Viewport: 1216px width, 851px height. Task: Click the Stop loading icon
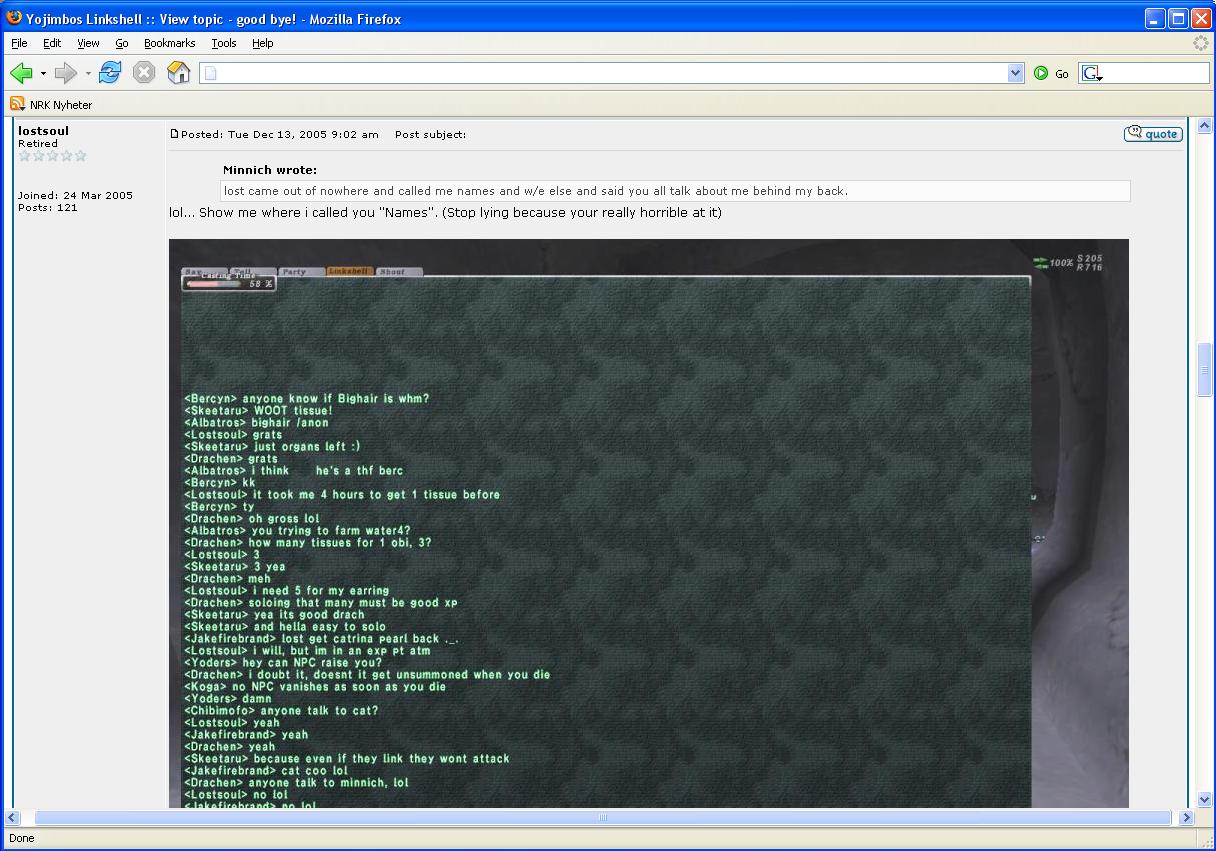pyautogui.click(x=144, y=73)
